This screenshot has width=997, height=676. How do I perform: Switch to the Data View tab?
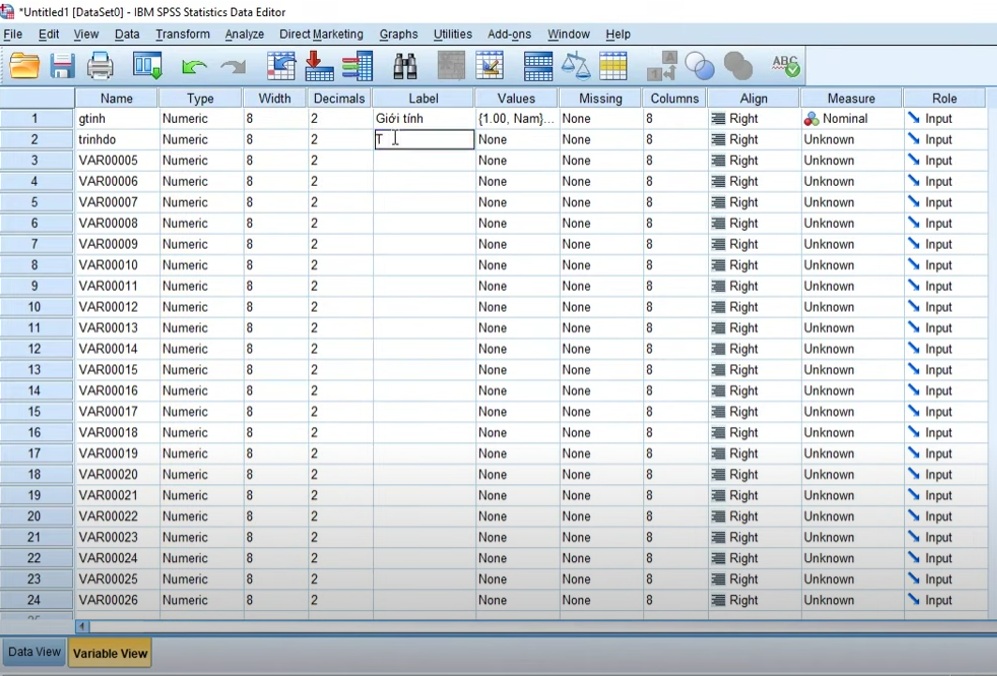[x=33, y=652]
